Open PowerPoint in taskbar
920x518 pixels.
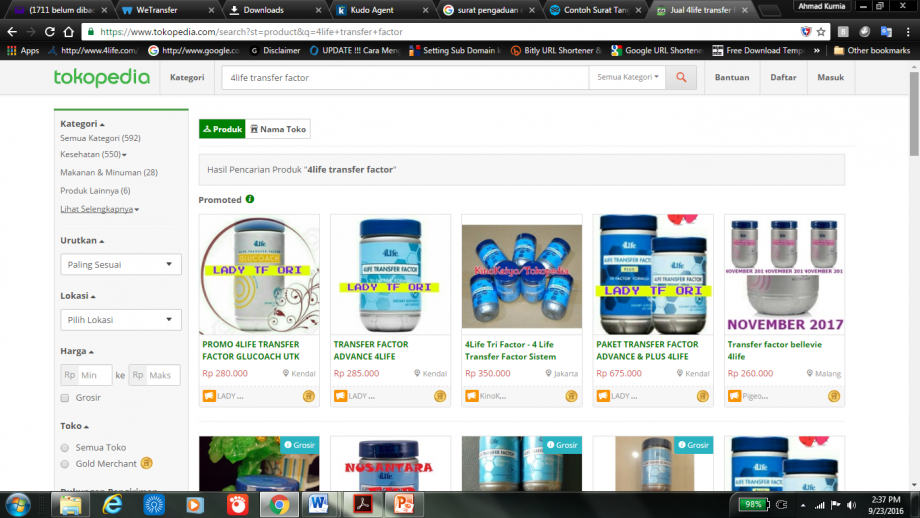tap(404, 505)
